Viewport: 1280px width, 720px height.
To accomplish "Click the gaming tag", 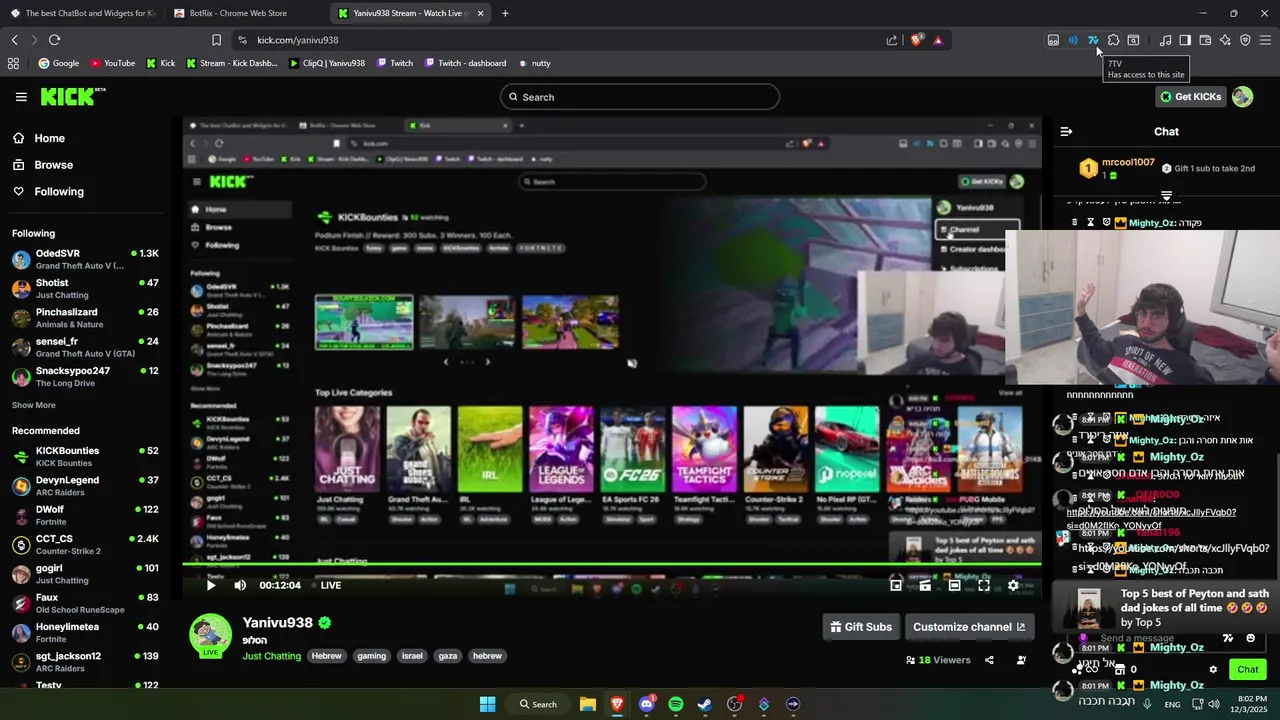I will [x=372, y=656].
